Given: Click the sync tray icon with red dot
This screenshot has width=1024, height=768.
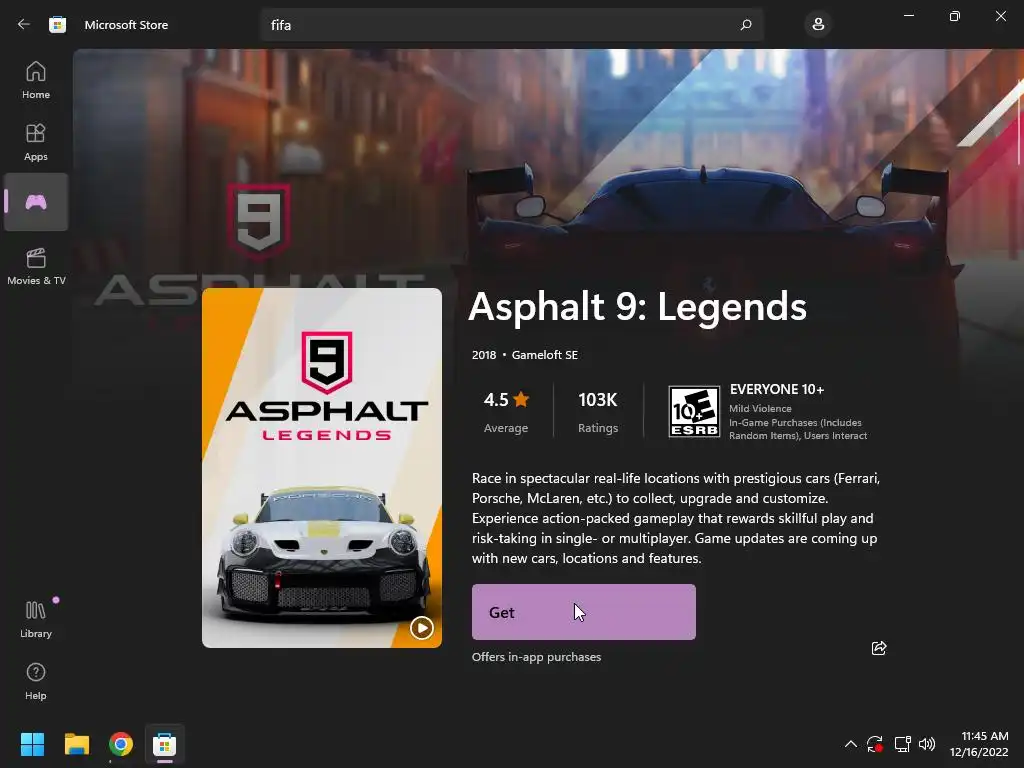Looking at the screenshot, I should [875, 744].
